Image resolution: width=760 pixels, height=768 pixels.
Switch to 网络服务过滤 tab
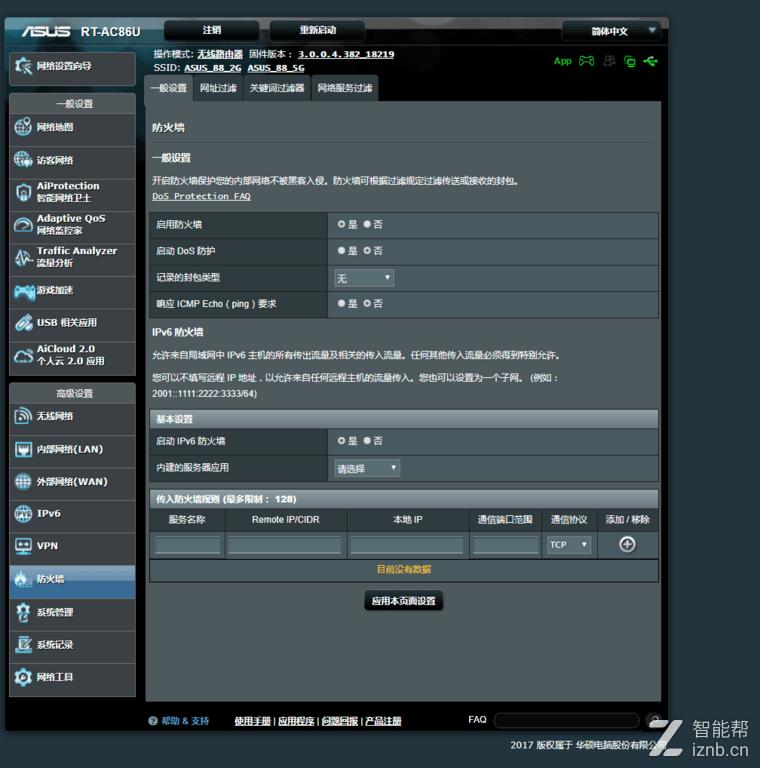(x=345, y=89)
